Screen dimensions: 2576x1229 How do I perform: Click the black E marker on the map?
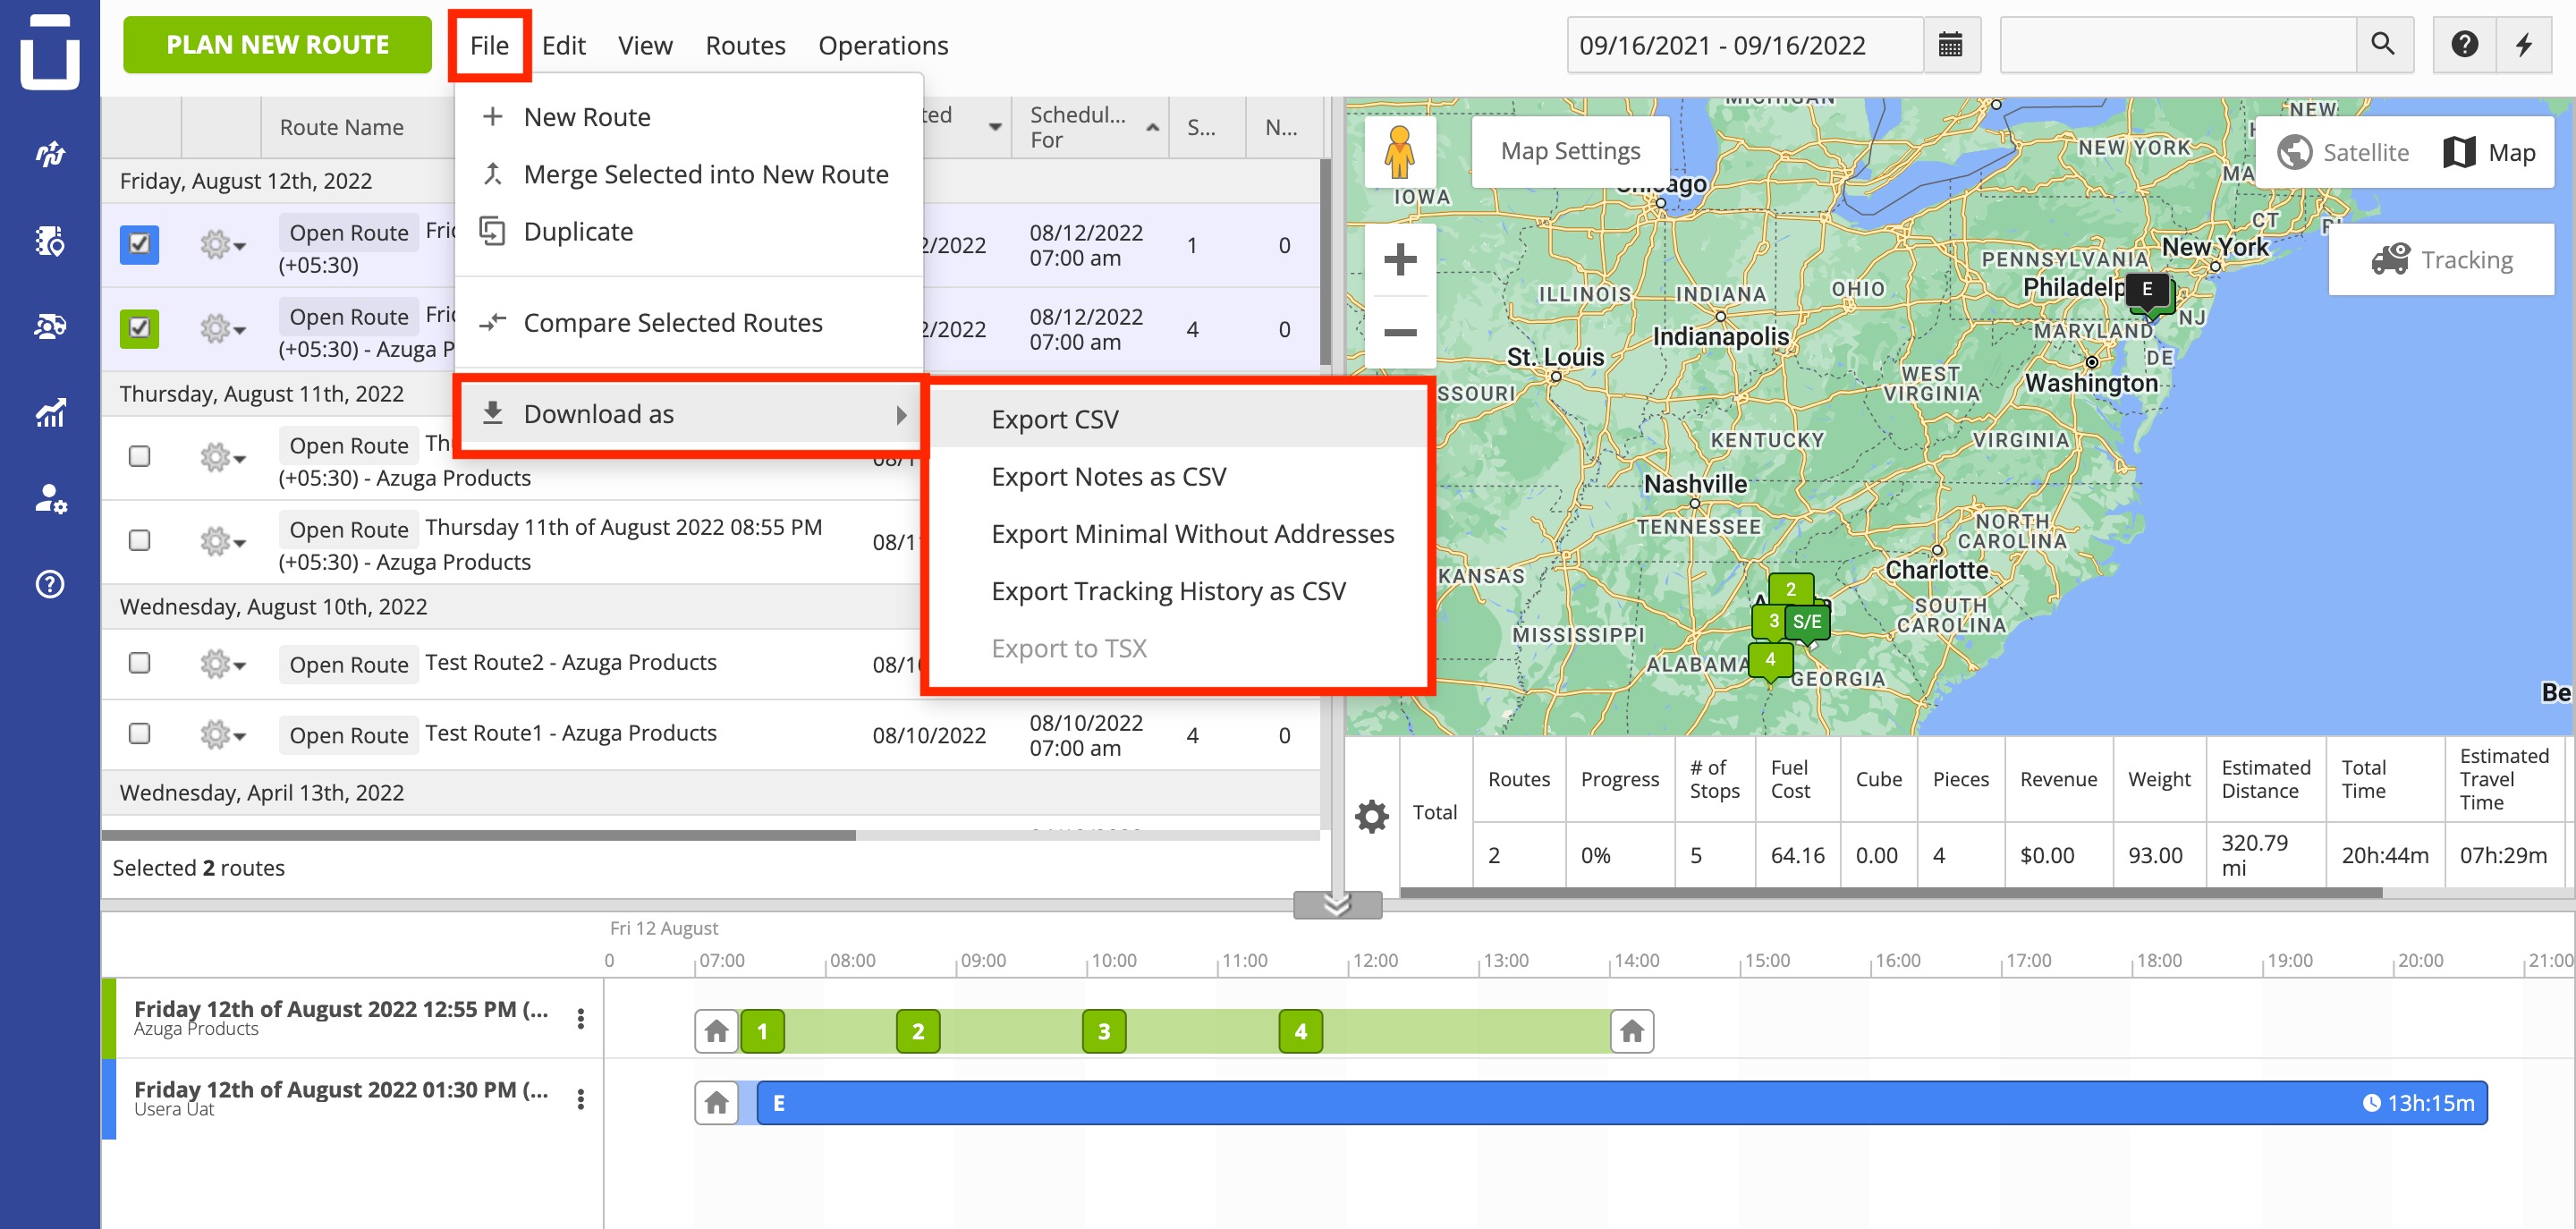(2146, 290)
